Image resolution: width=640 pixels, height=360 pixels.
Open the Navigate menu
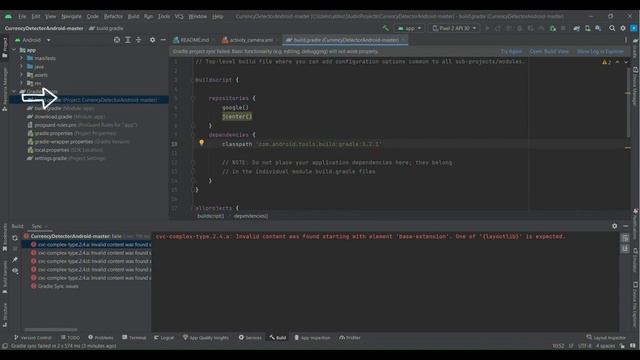pos(71,16)
